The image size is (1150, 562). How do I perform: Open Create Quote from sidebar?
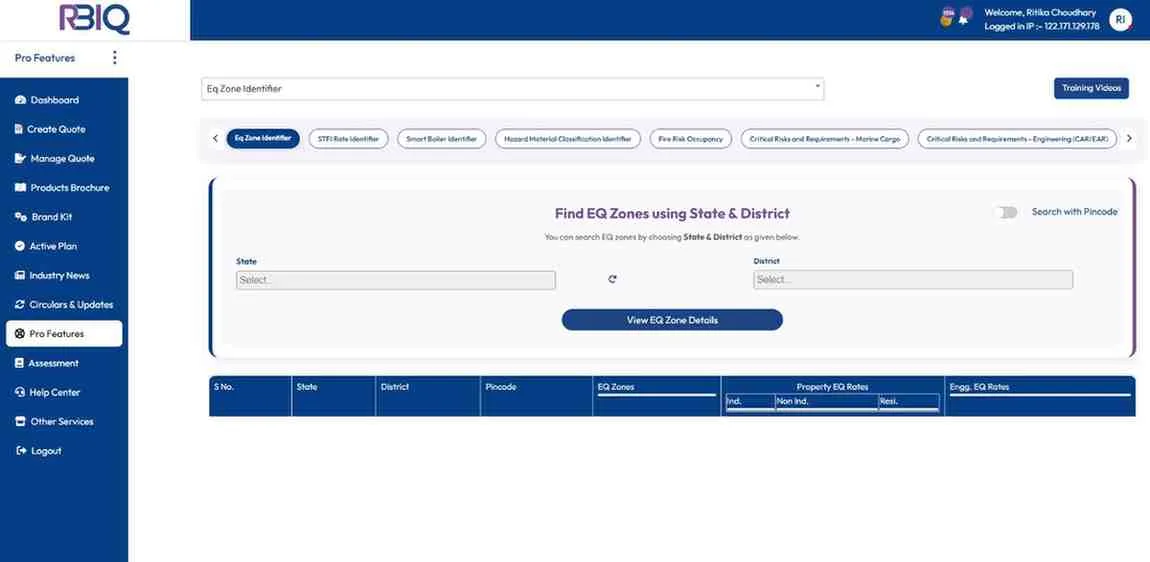point(56,129)
